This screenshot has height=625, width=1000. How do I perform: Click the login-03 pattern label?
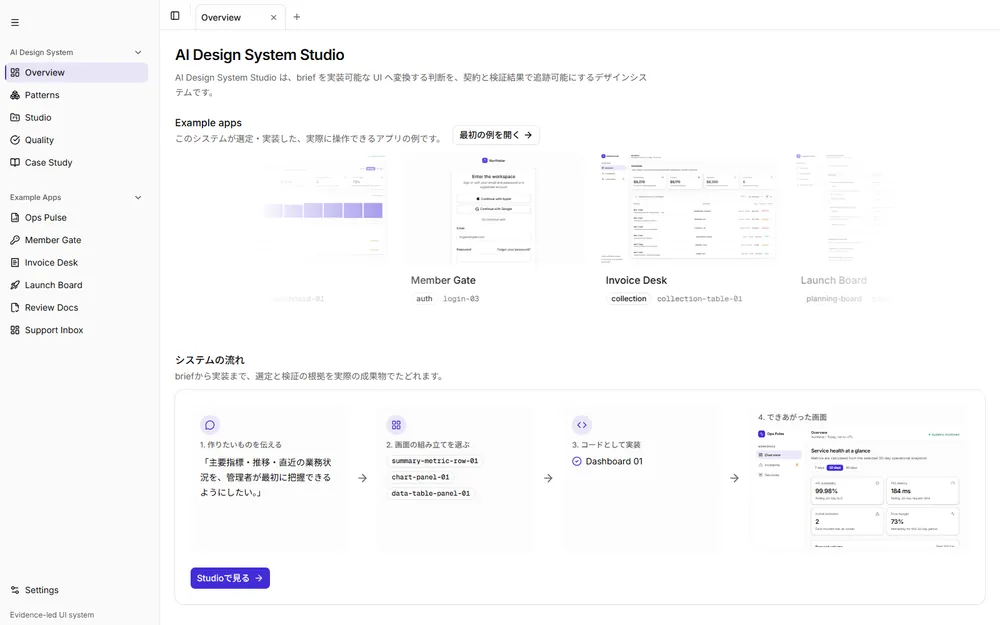461,298
